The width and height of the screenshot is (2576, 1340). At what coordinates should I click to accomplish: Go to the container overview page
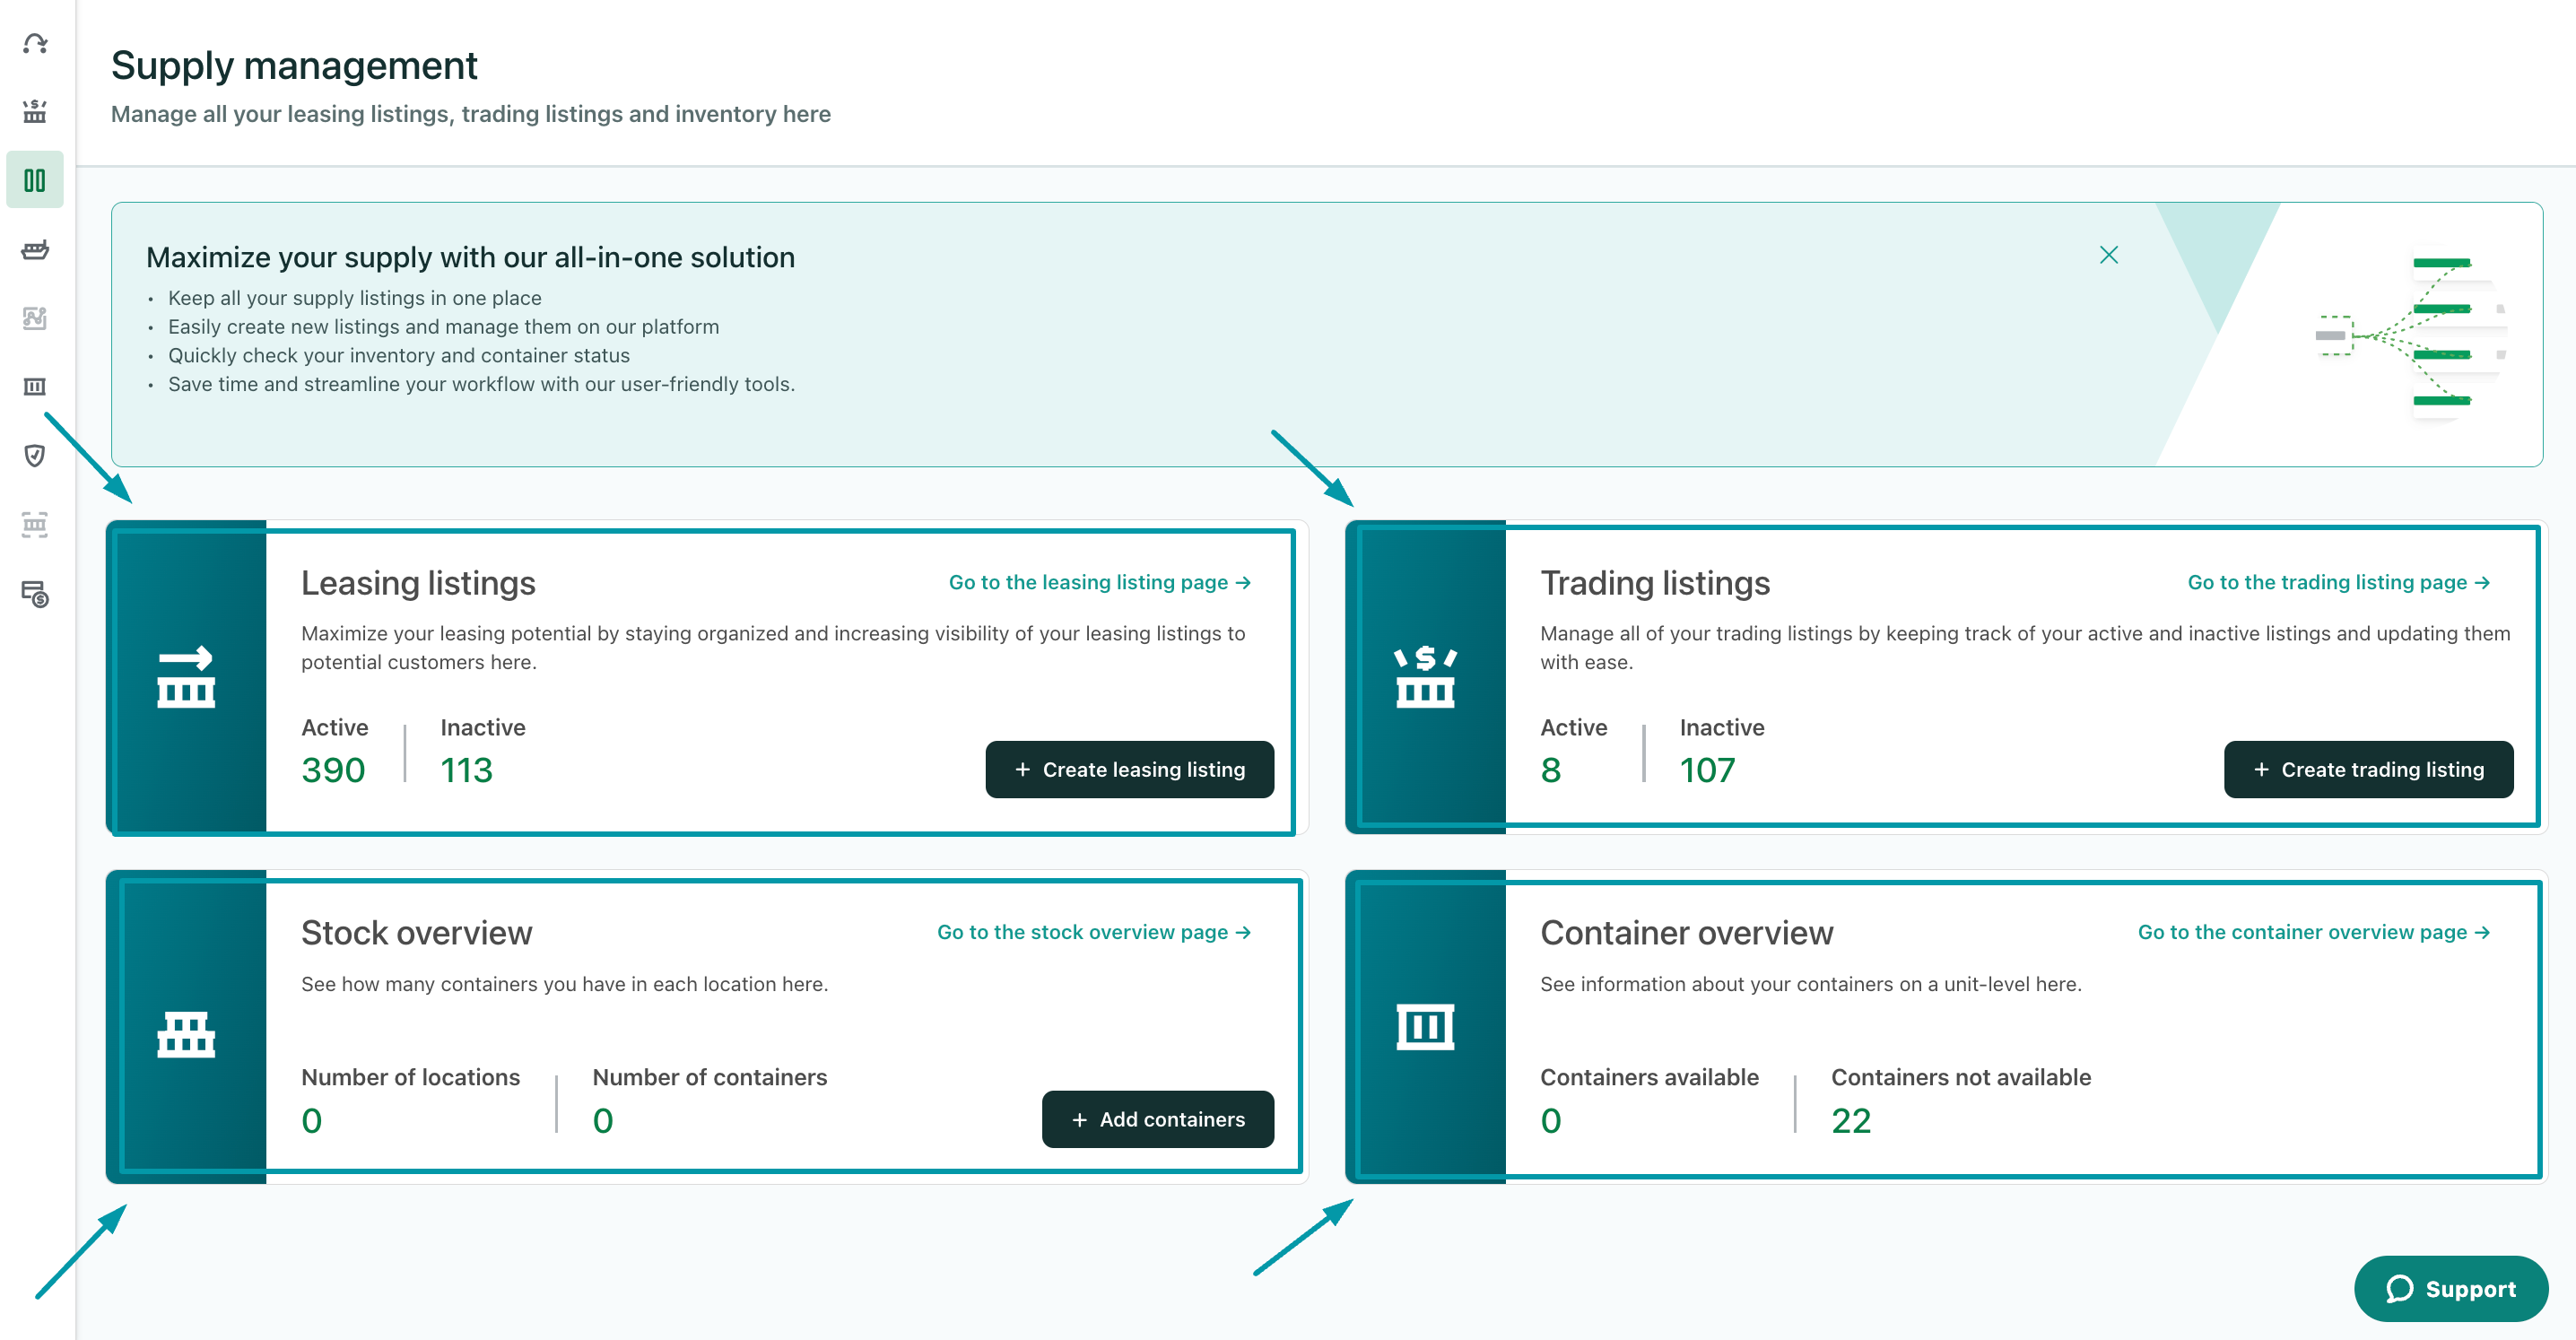(x=2312, y=932)
